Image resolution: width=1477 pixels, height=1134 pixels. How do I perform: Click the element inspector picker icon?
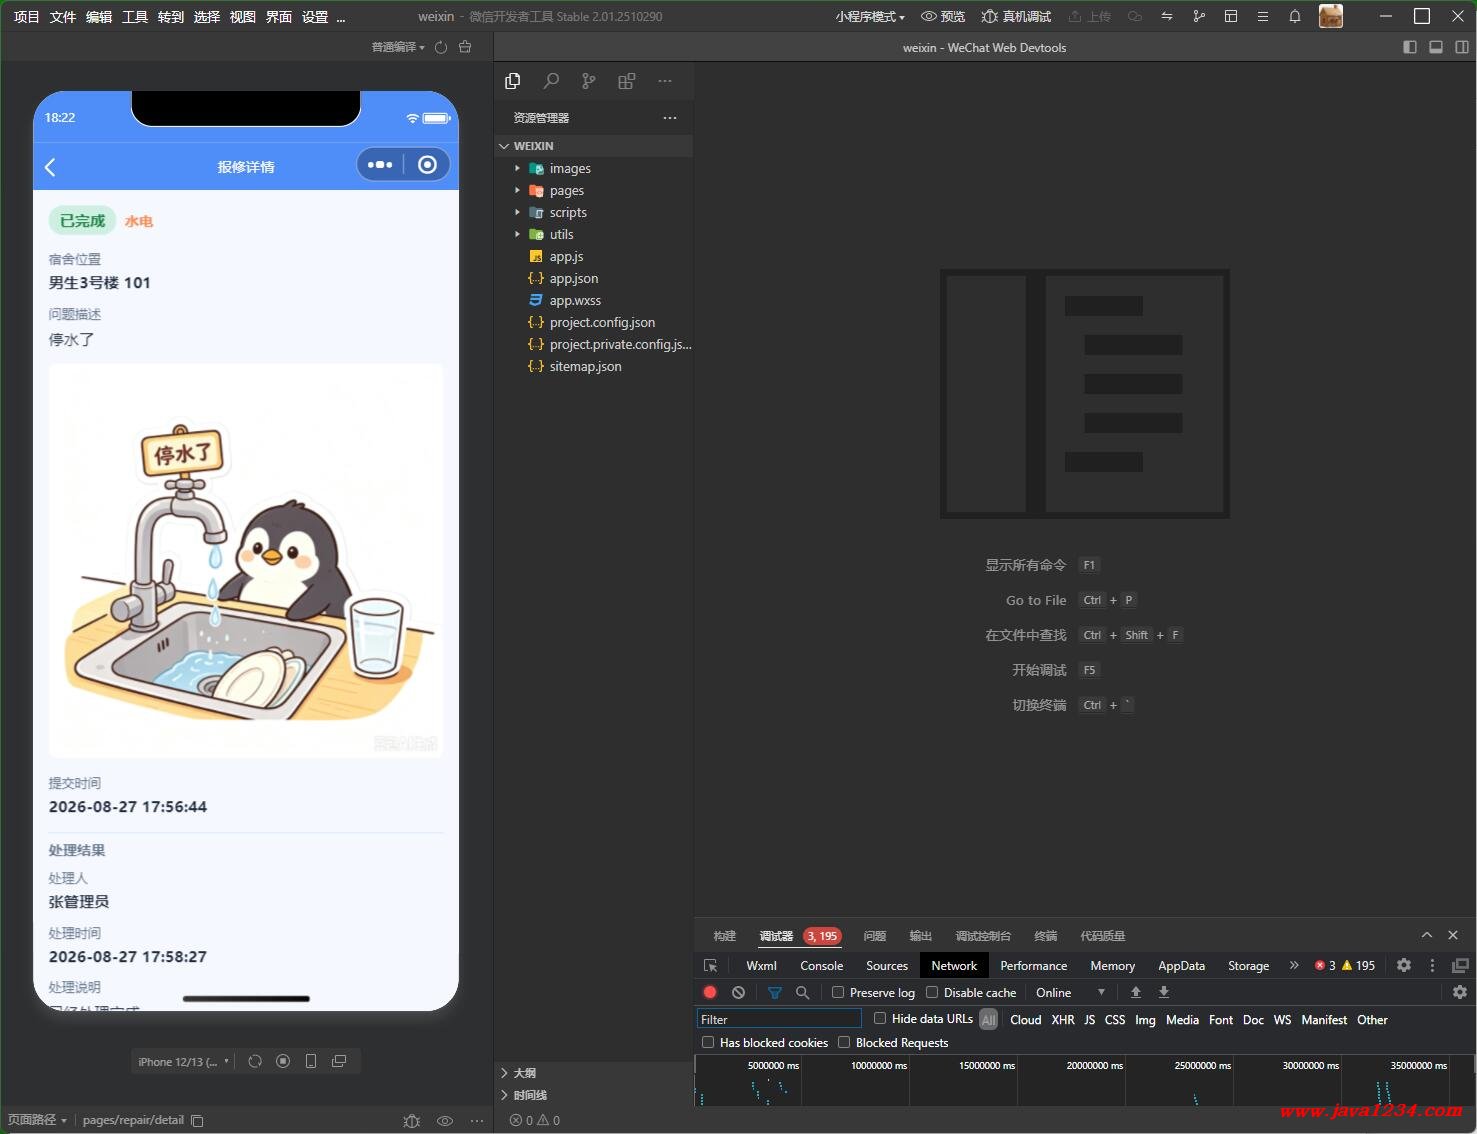point(711,965)
